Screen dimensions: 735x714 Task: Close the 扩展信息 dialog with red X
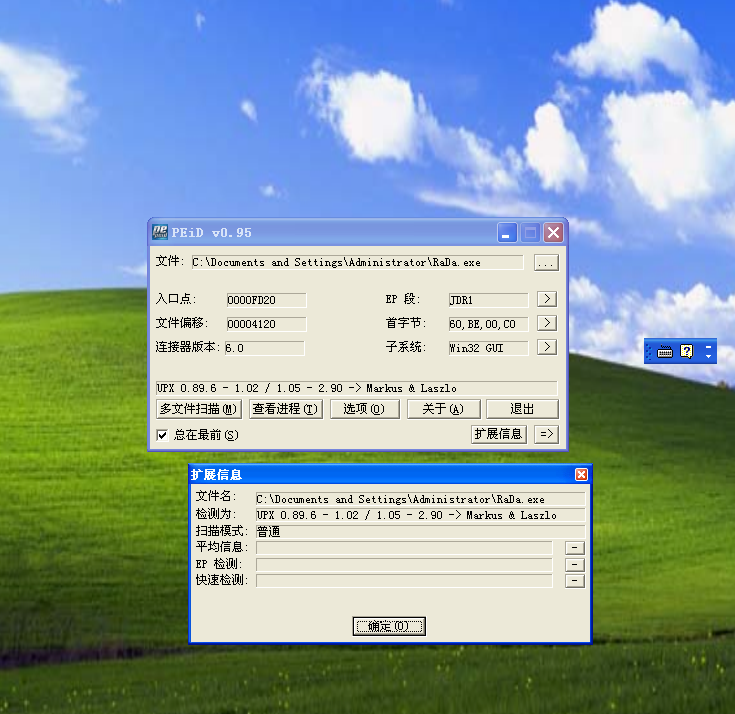[581, 474]
